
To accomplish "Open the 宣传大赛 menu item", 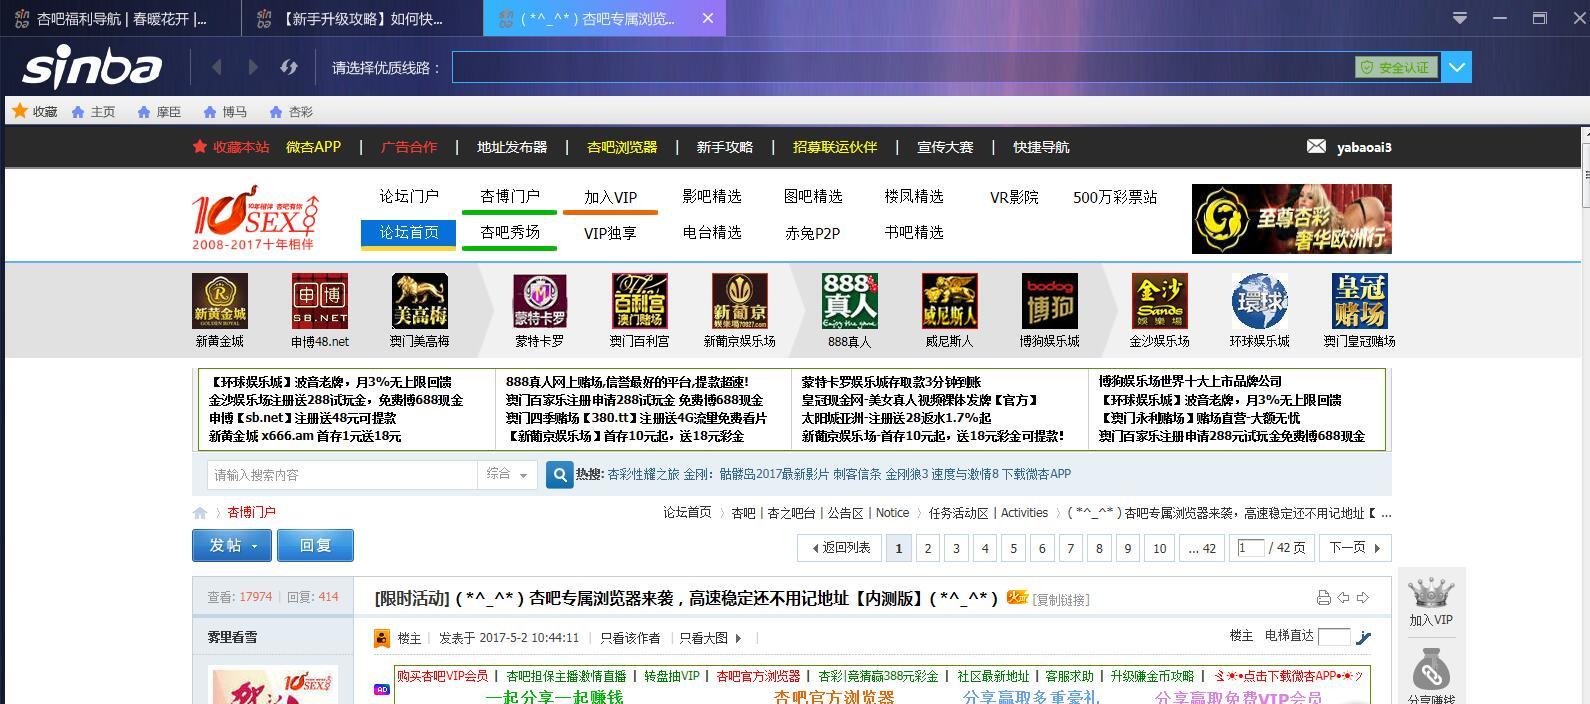I will 945,147.
